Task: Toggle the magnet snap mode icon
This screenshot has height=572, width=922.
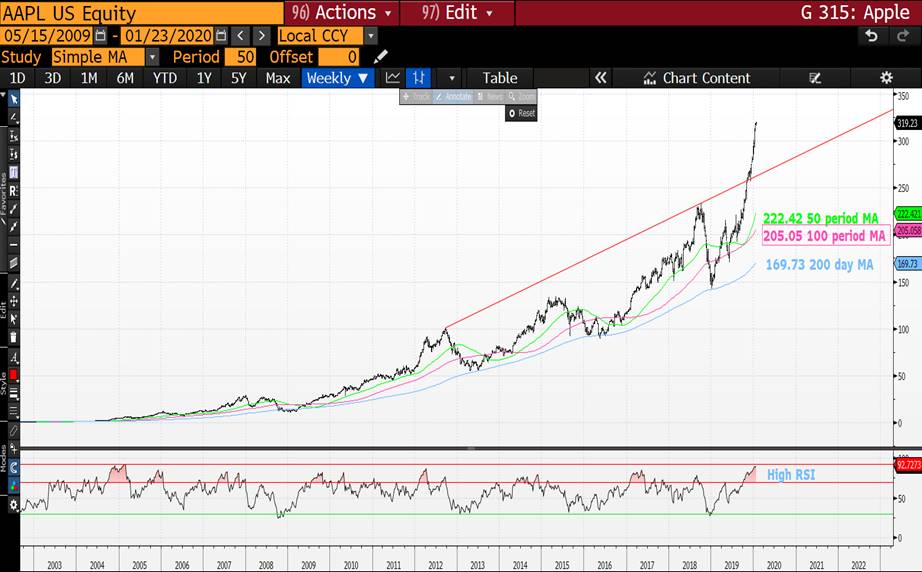Action: click(13, 468)
